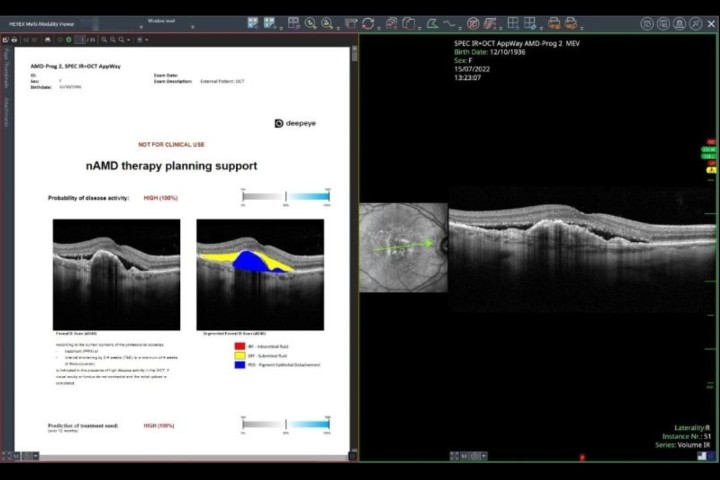Toggle the yellow annotation marker on right edge
The height and width of the screenshot is (480, 720).
pyautogui.click(x=710, y=170)
